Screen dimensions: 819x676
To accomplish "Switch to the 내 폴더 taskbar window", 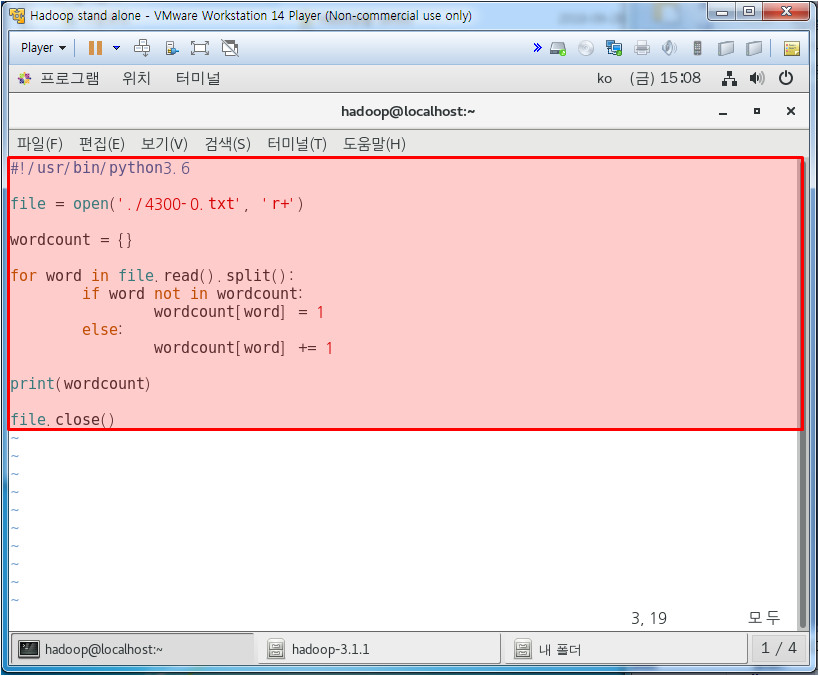I will tap(626, 649).
